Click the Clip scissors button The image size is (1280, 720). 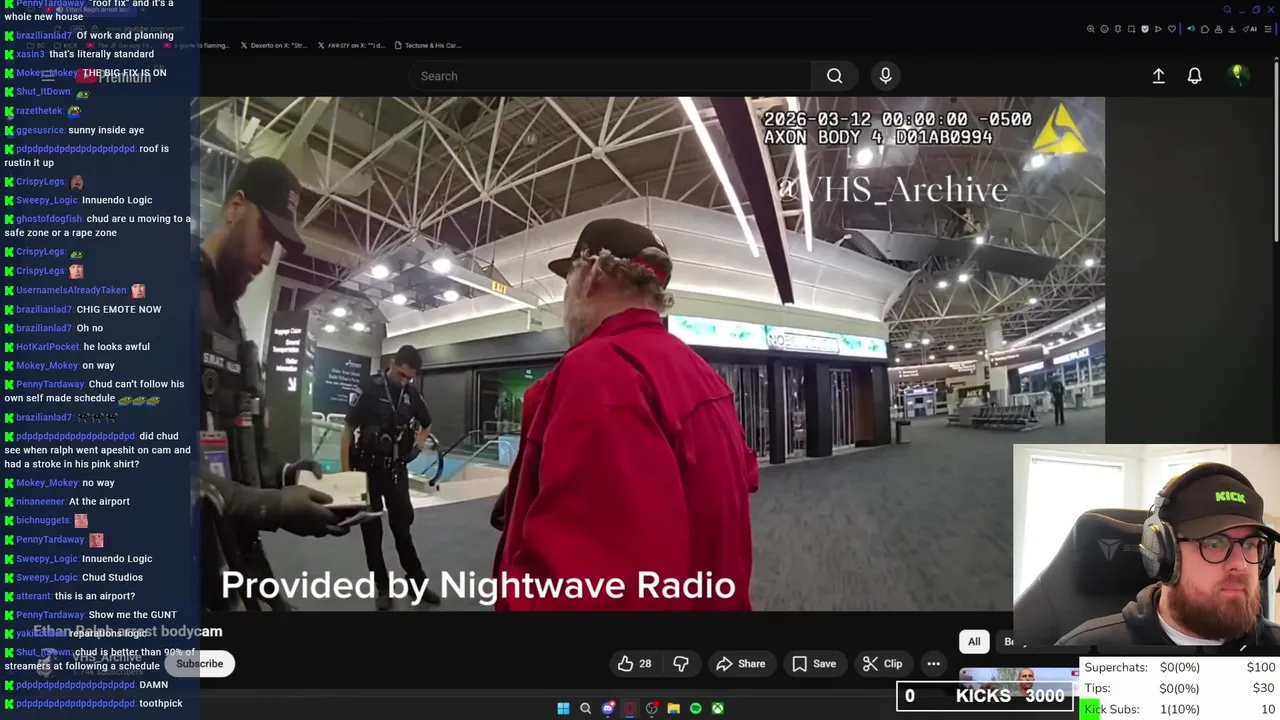882,664
